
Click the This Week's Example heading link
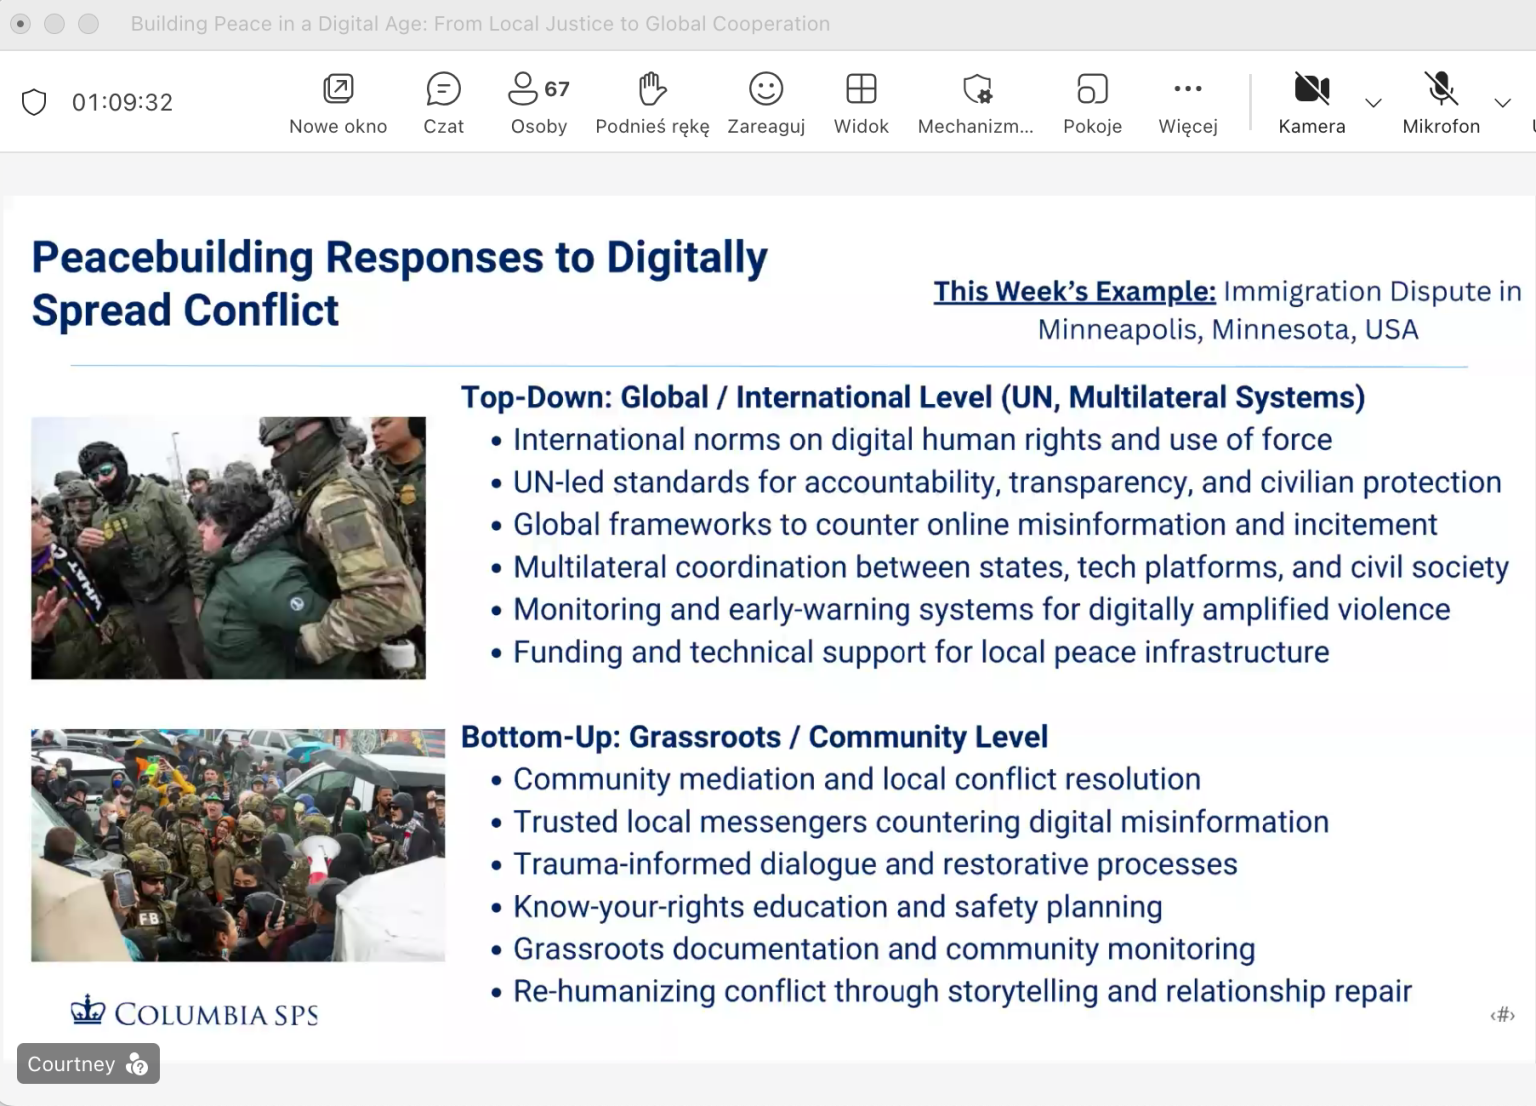point(1074,291)
